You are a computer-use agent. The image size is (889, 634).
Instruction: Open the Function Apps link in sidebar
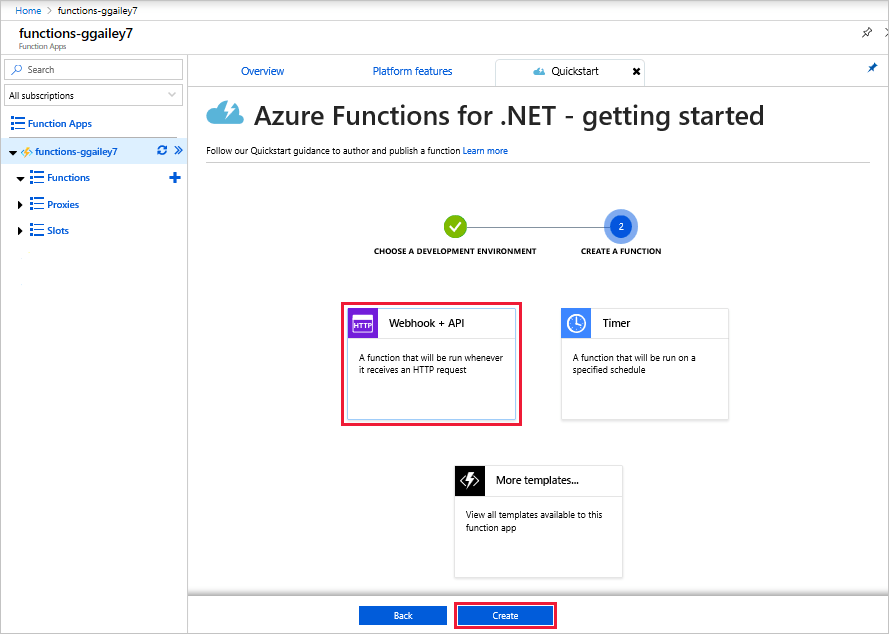click(60, 124)
